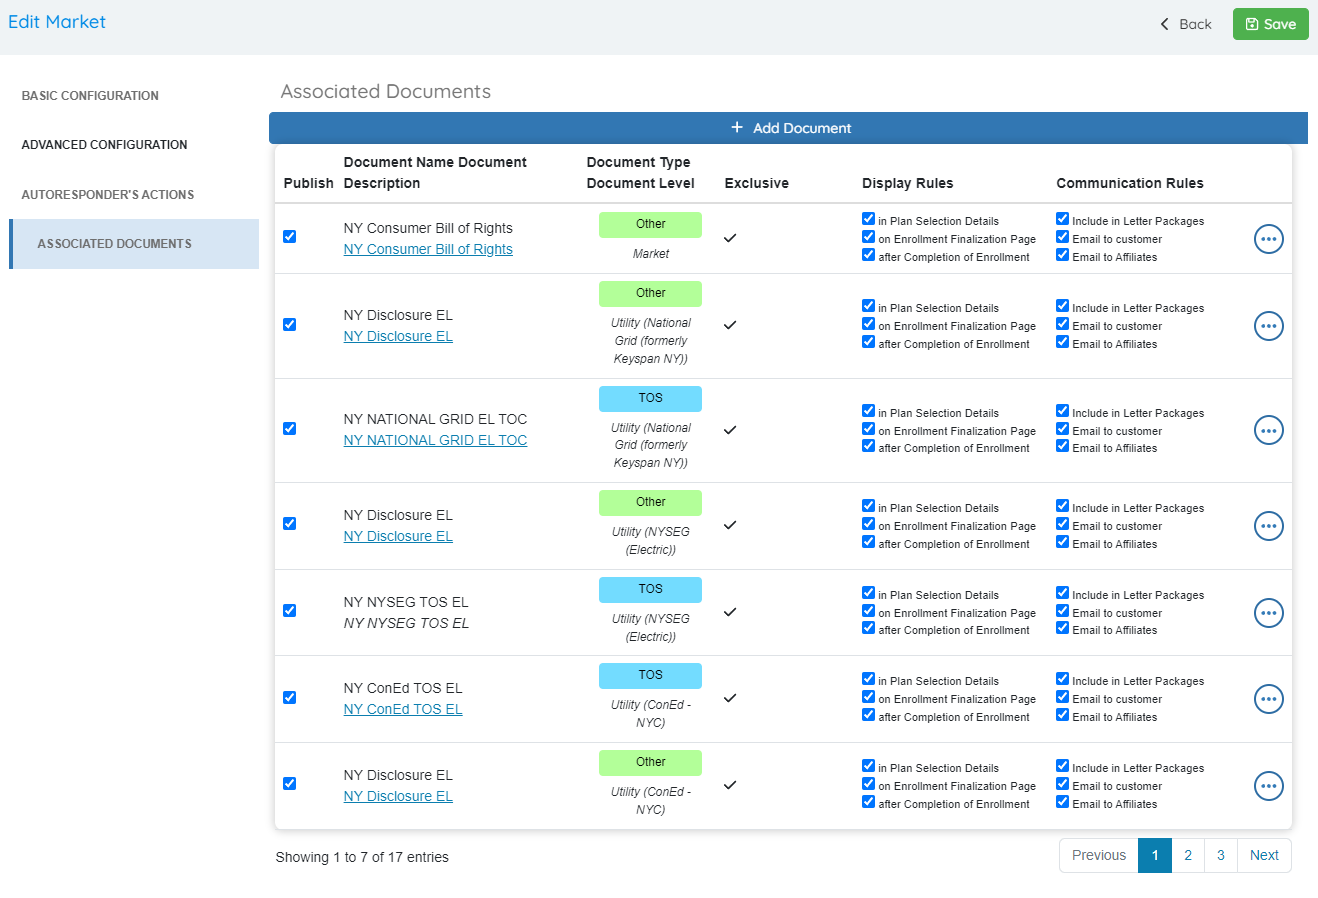Viewport: 1318px width, 898px height.
Task: Open NY Consumer Bill of Rights link
Action: (x=428, y=250)
